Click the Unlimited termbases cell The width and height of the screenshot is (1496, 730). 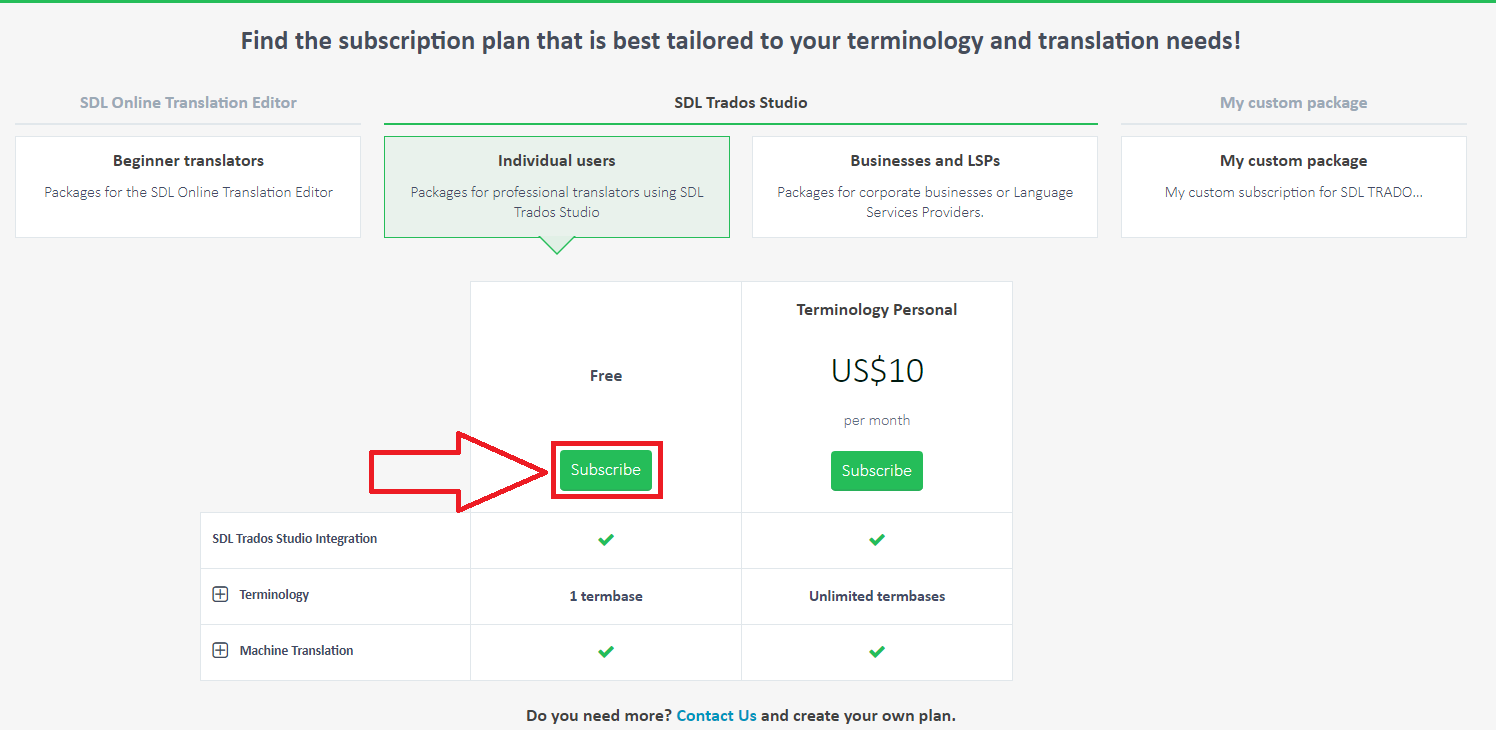(x=877, y=596)
